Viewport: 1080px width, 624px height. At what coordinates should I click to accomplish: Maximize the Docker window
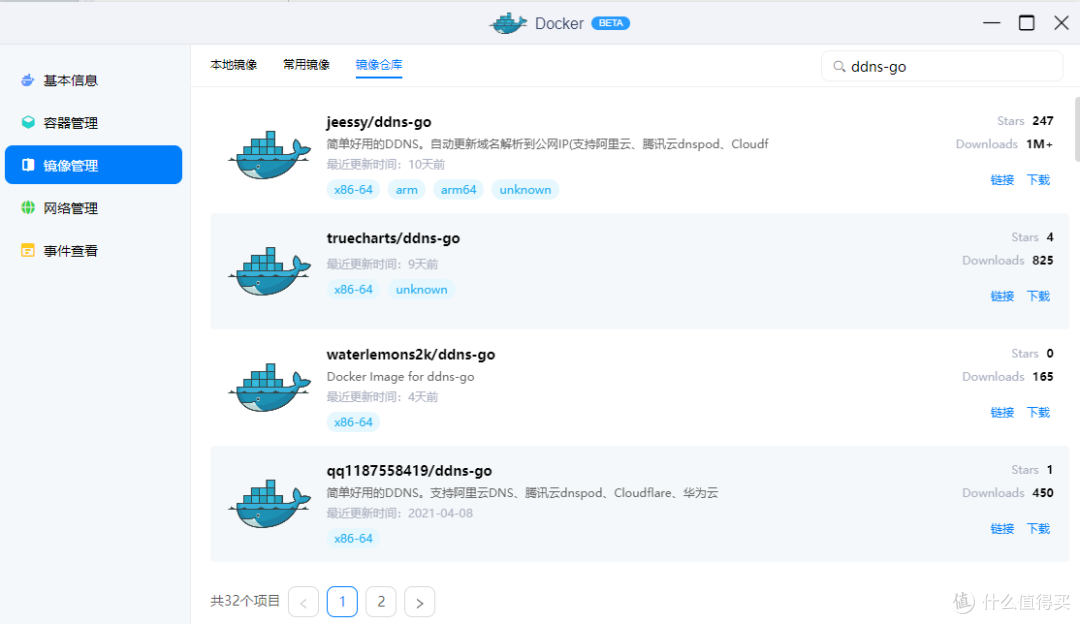1026,23
